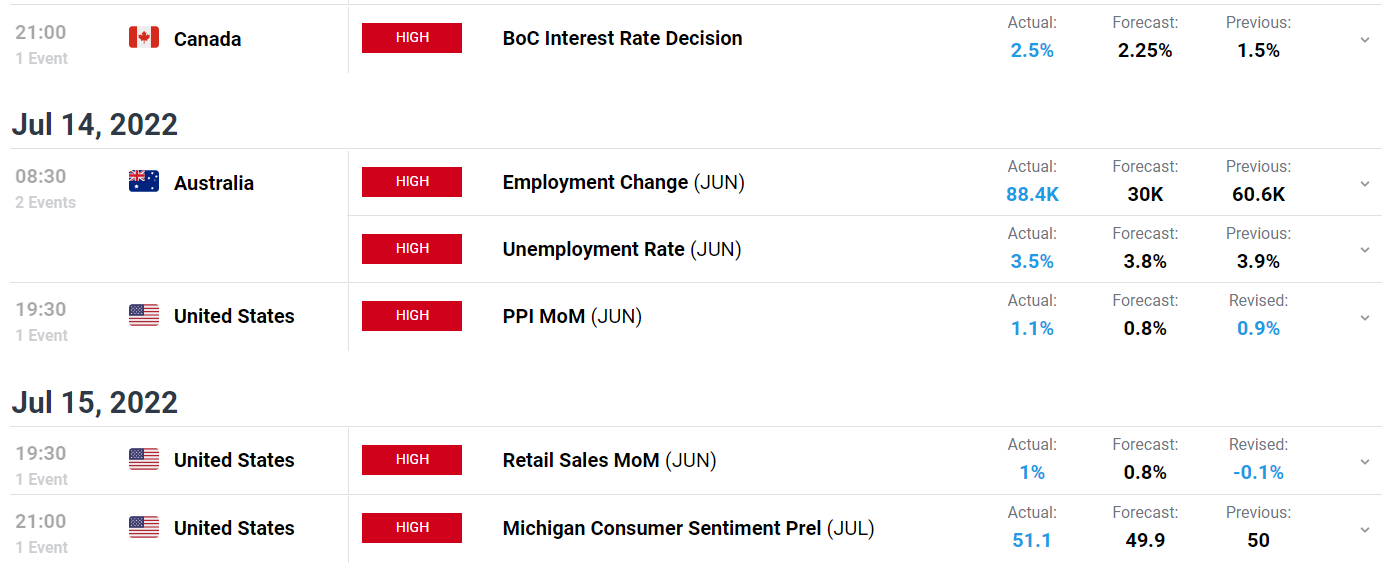Click the revised value -0.1%
The height and width of the screenshot is (566, 1382).
[x=1258, y=472]
